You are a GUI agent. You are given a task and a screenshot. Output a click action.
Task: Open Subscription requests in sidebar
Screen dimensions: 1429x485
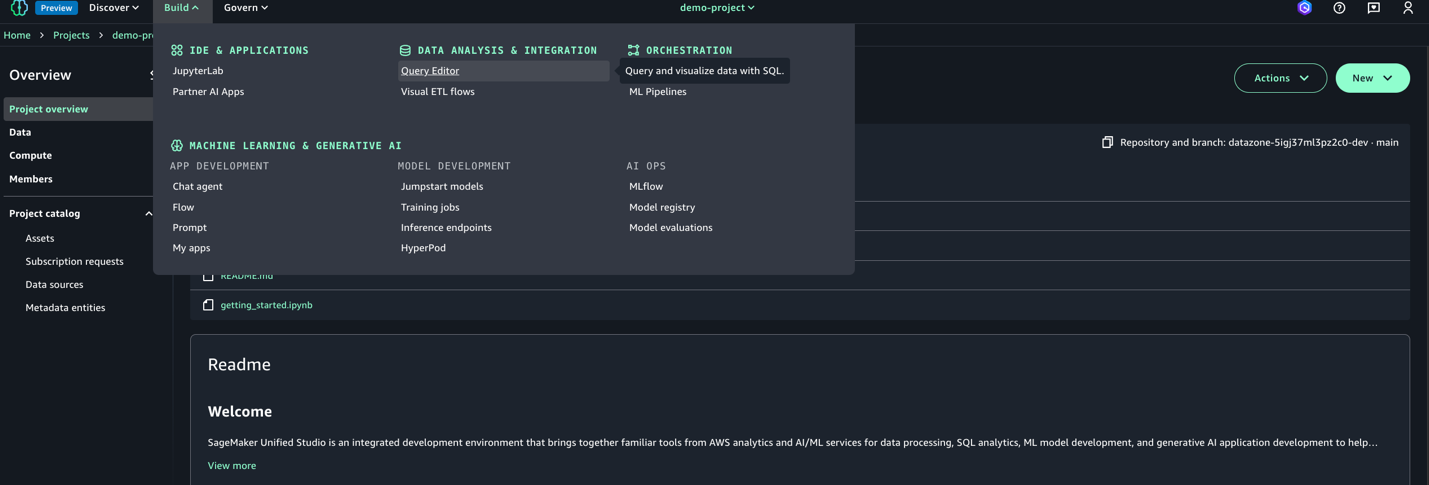[74, 262]
